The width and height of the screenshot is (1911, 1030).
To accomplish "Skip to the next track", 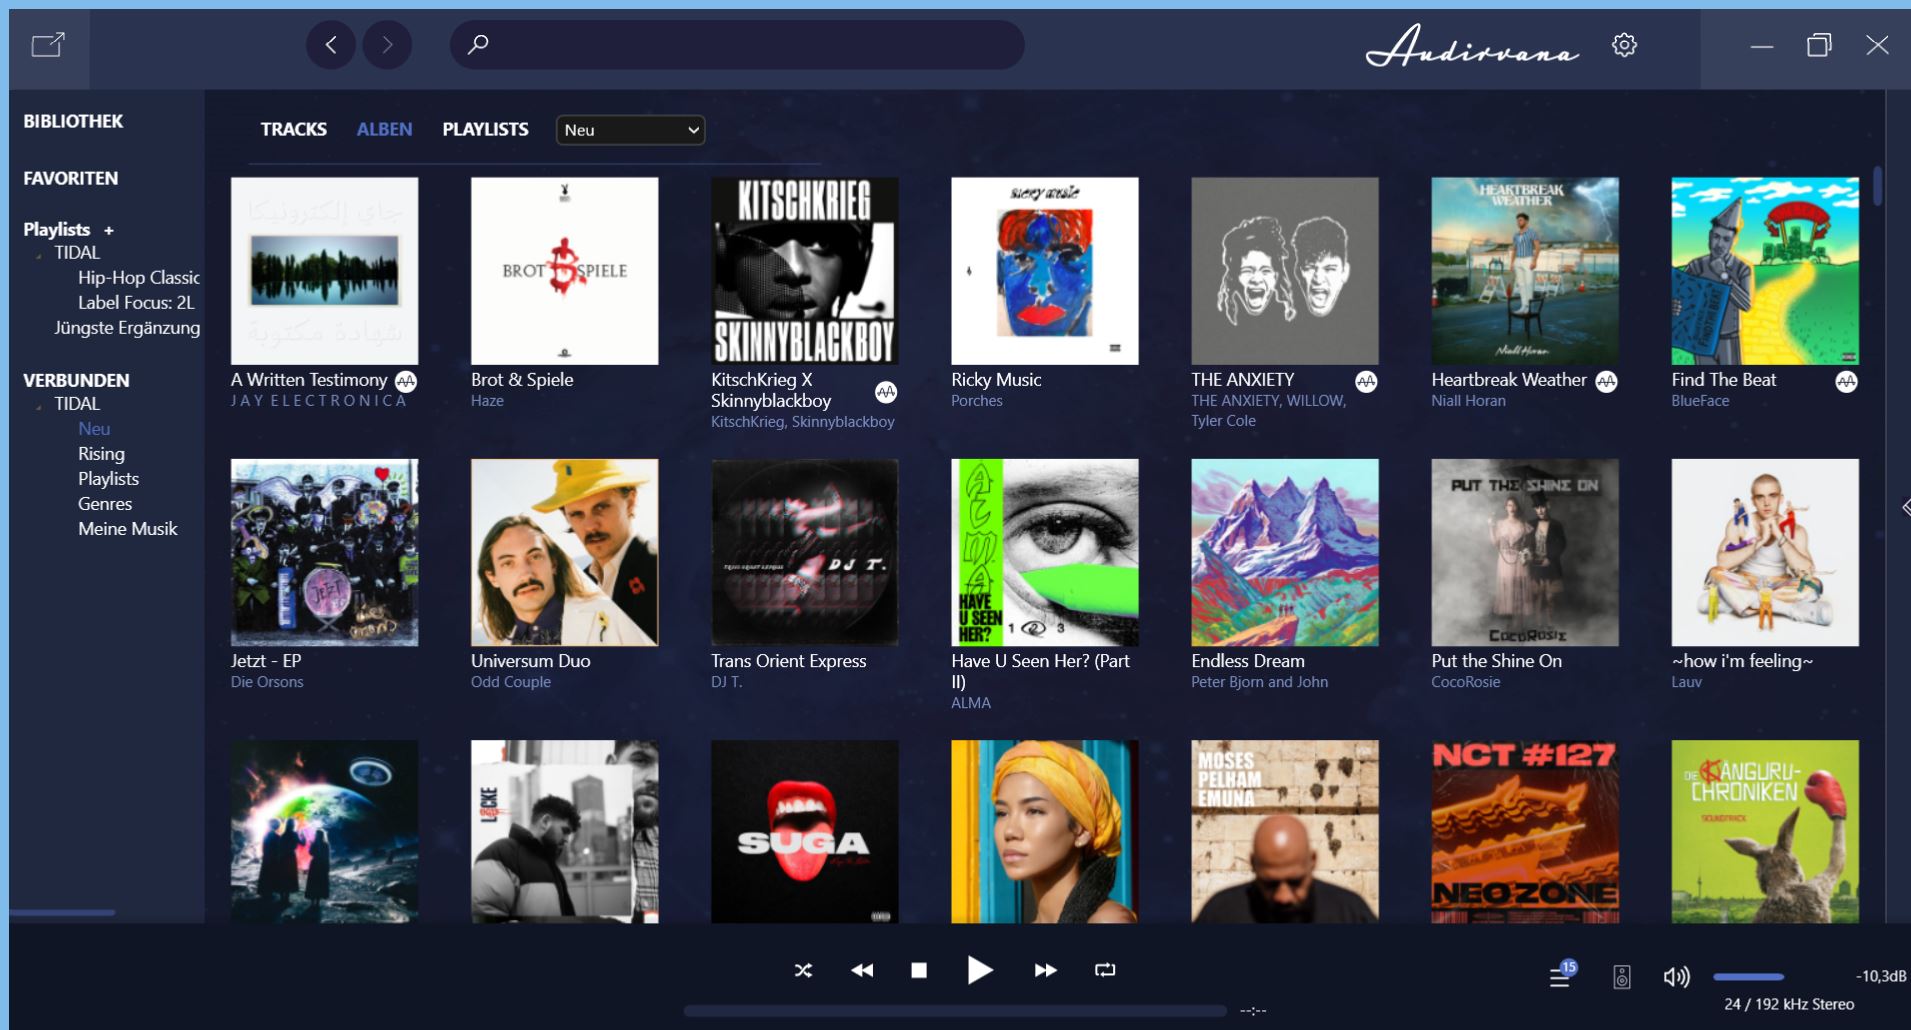I will pos(1046,970).
